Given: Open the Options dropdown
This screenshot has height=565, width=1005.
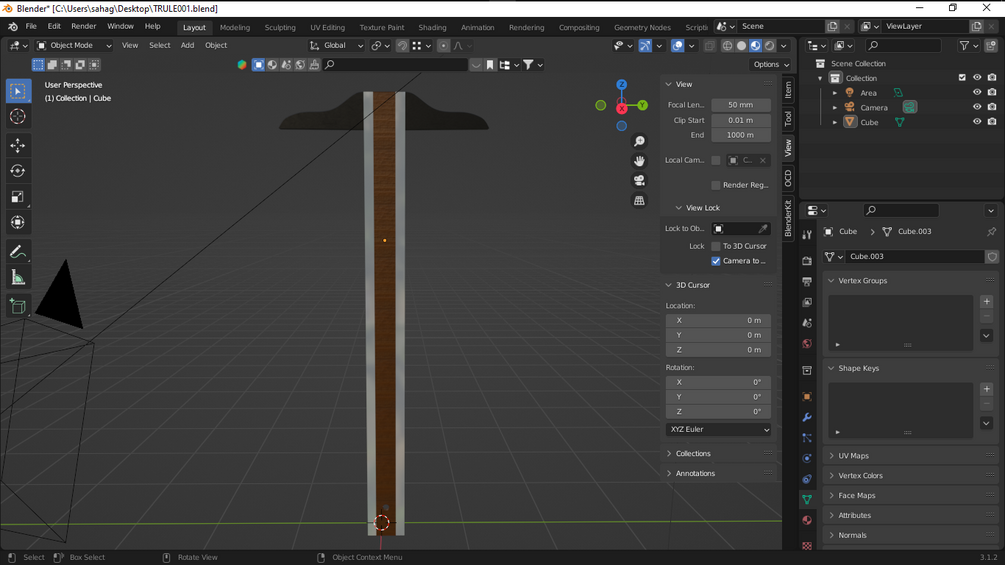Looking at the screenshot, I should 770,65.
